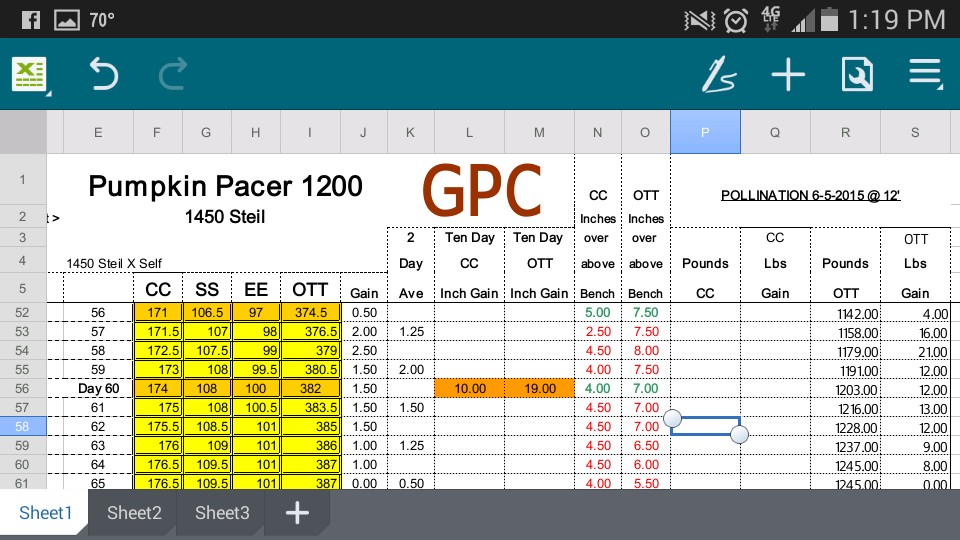This screenshot has width=960, height=540.
Task: Select row 58 header
Action: pos(22,426)
